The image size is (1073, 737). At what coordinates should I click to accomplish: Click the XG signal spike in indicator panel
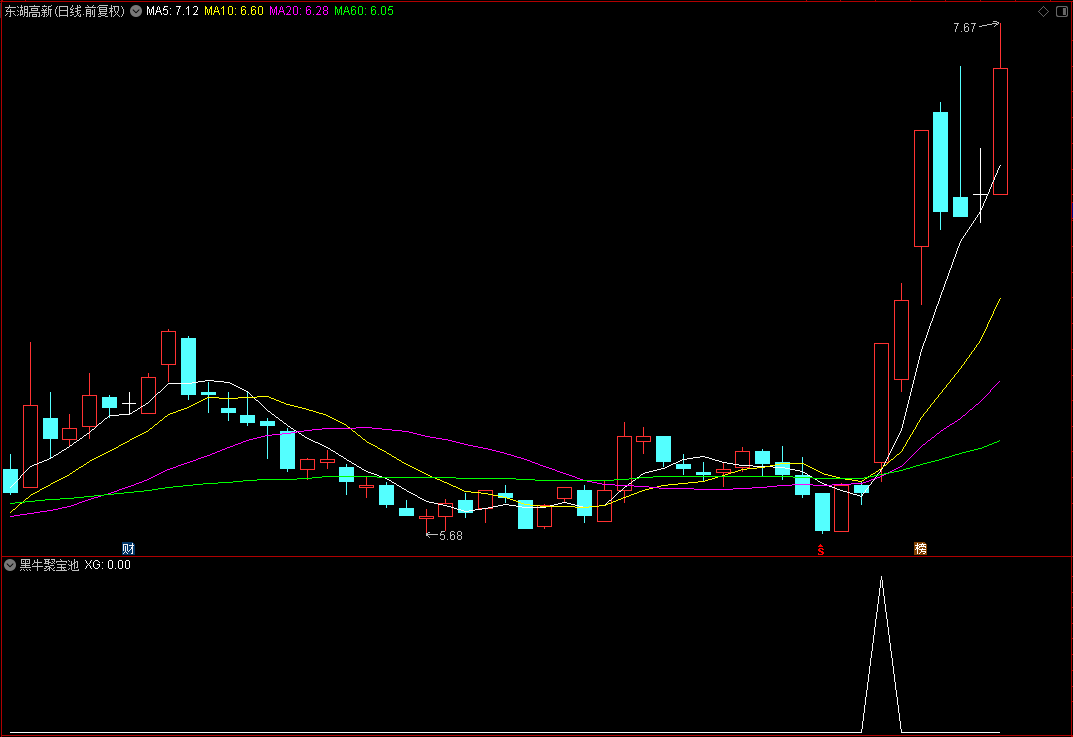click(x=881, y=654)
